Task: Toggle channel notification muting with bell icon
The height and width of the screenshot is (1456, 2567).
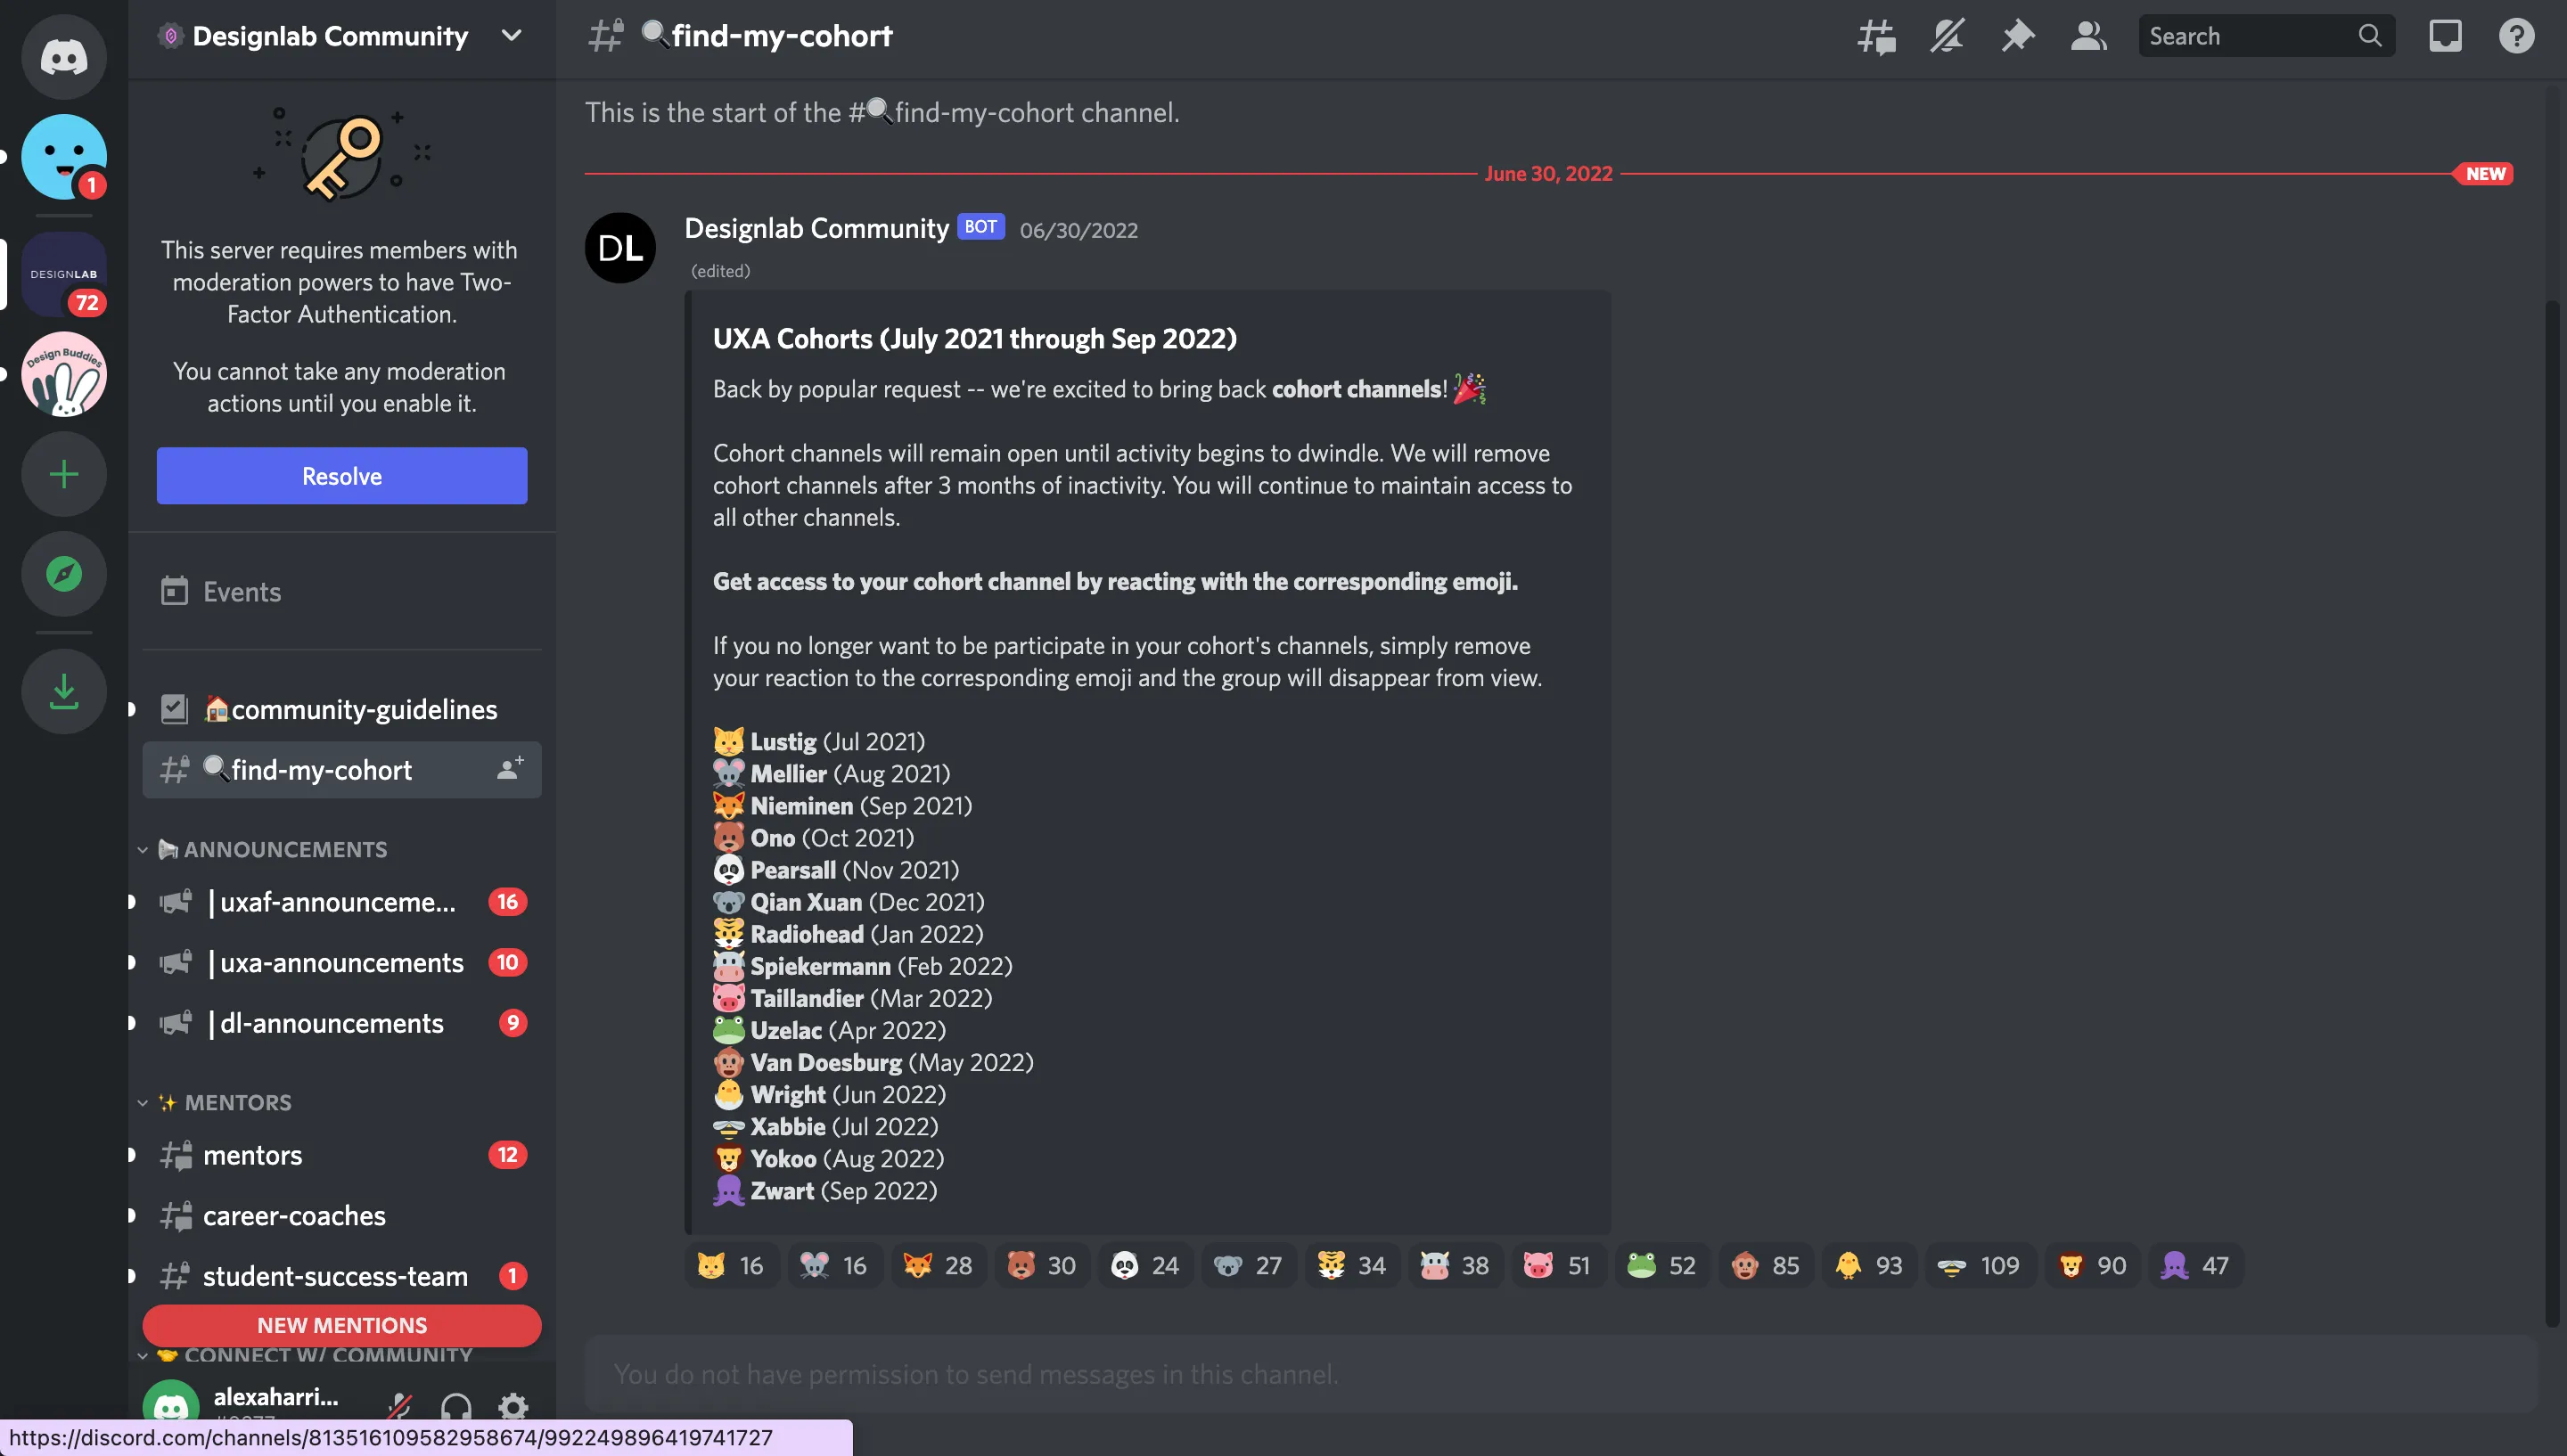Action: 1947,36
